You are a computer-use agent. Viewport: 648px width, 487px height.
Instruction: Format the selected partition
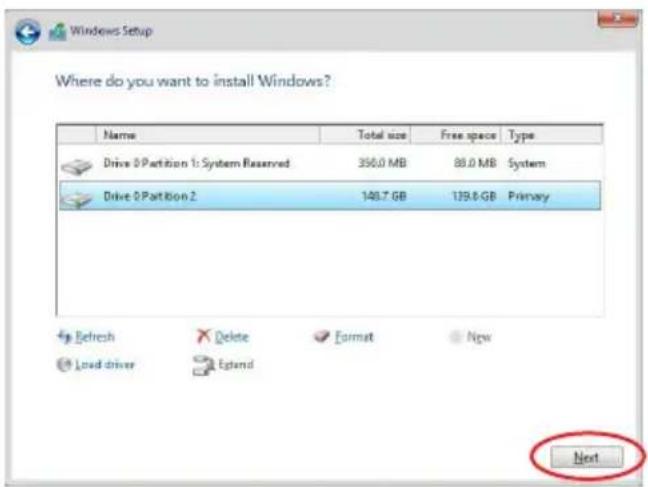click(x=354, y=337)
